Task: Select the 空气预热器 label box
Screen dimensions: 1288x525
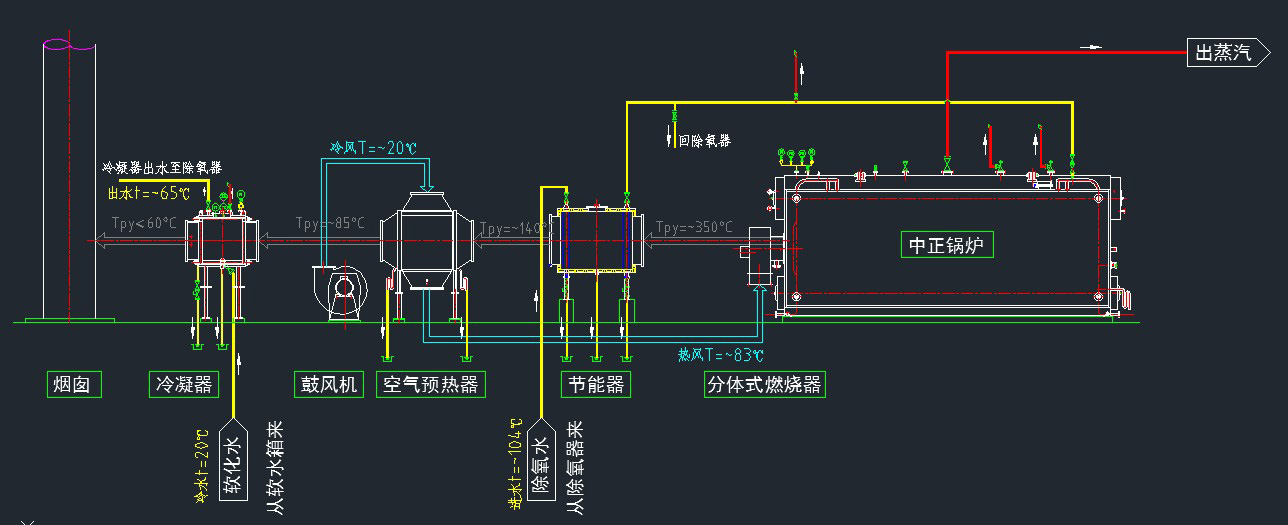Action: [430, 384]
